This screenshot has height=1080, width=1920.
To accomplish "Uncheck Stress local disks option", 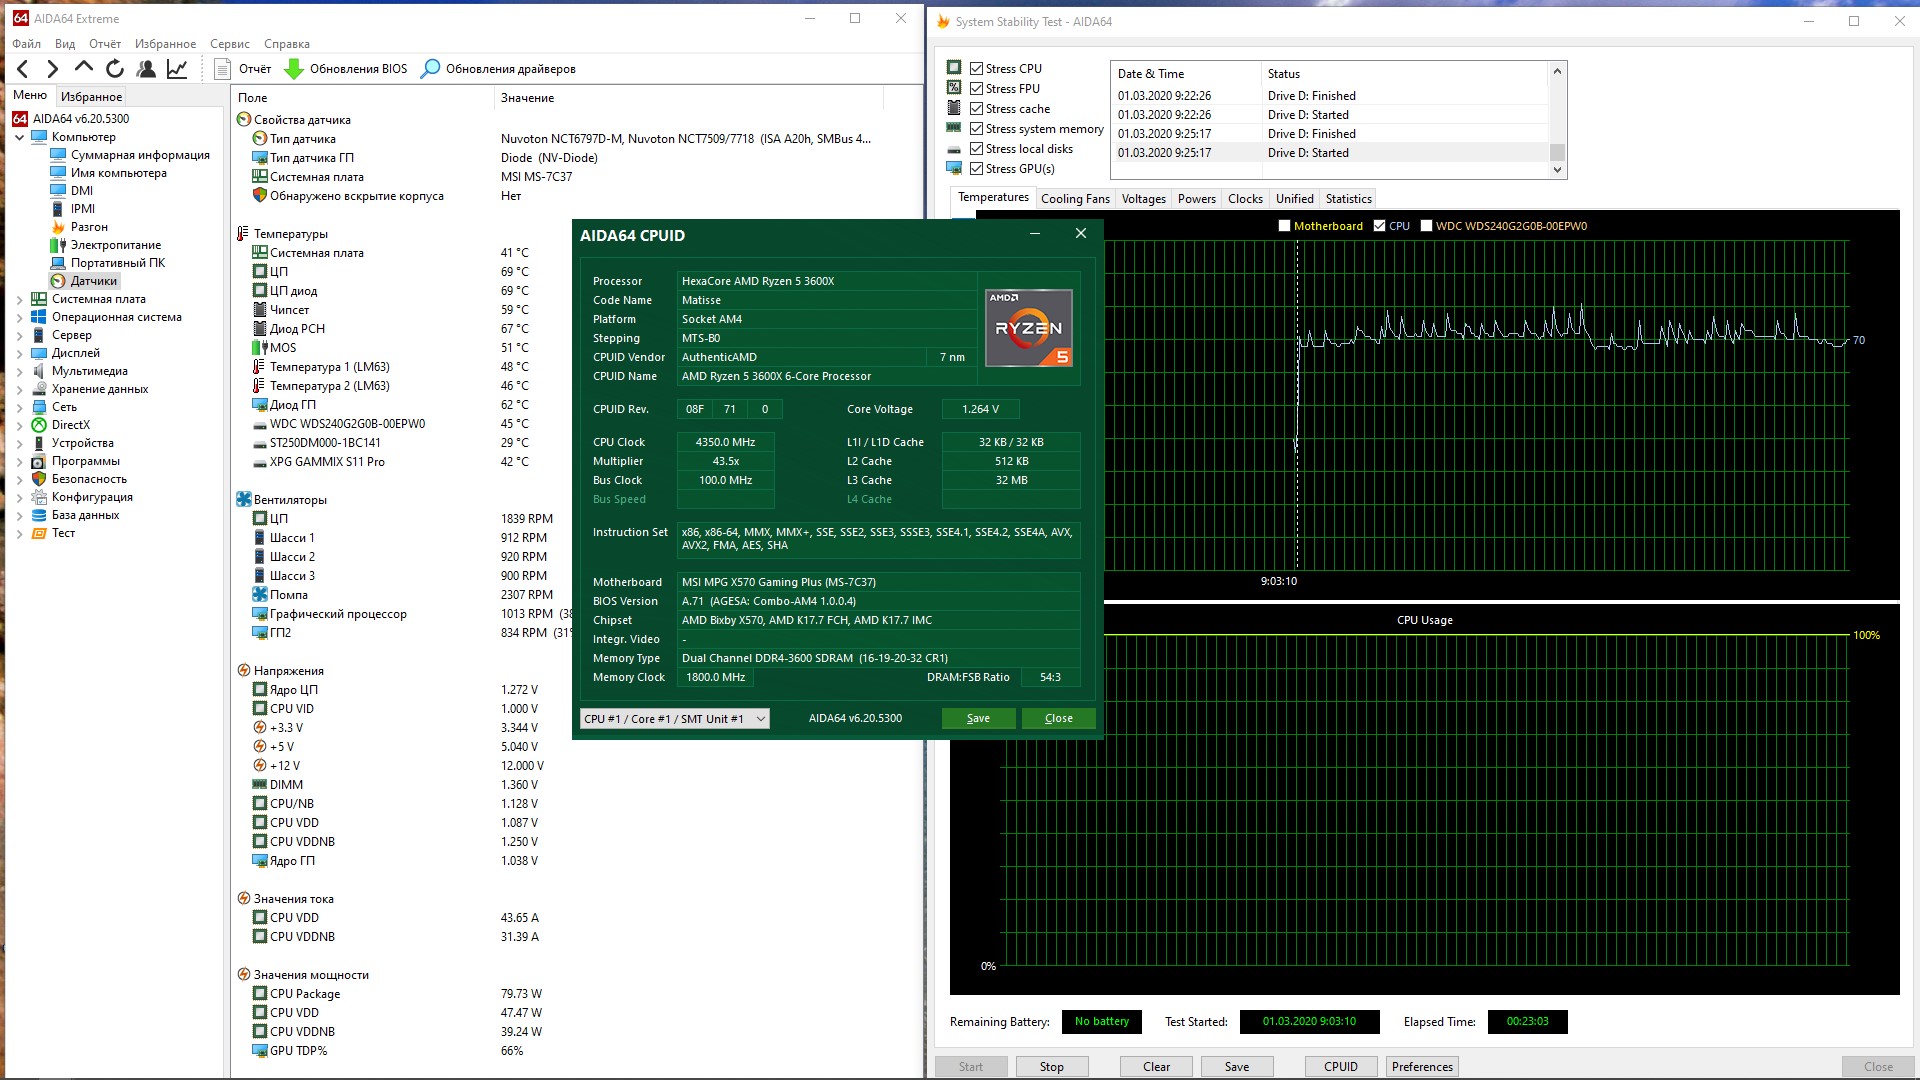I will click(977, 149).
